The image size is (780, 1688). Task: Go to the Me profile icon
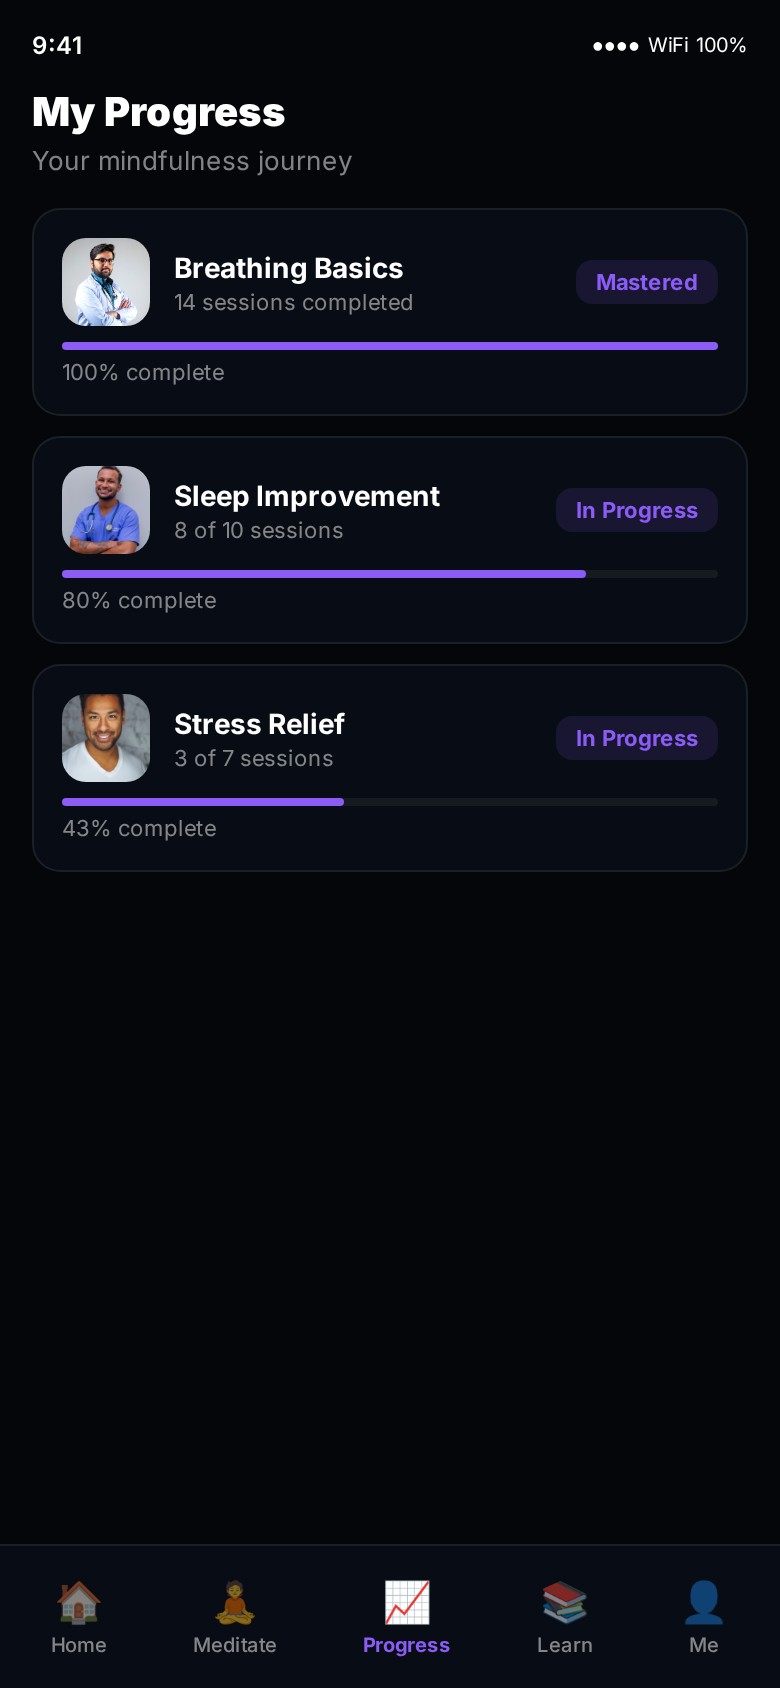[x=703, y=1602]
